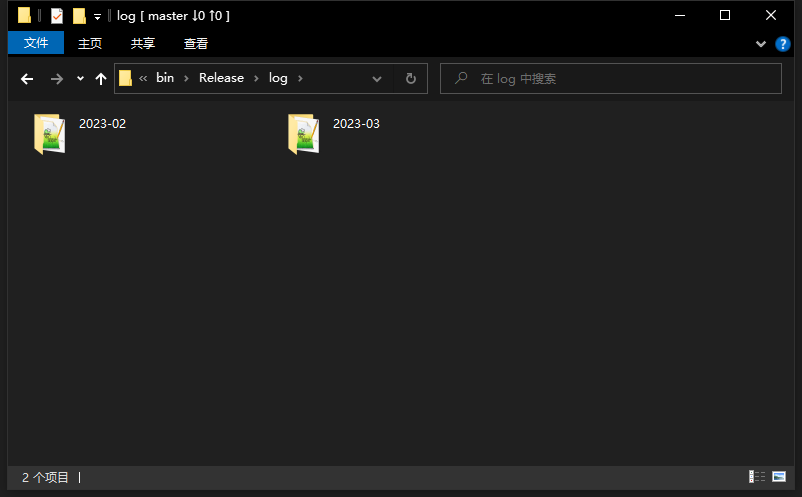The image size is (802, 497).
Task: Click the Help question mark icon
Action: pyautogui.click(x=782, y=44)
